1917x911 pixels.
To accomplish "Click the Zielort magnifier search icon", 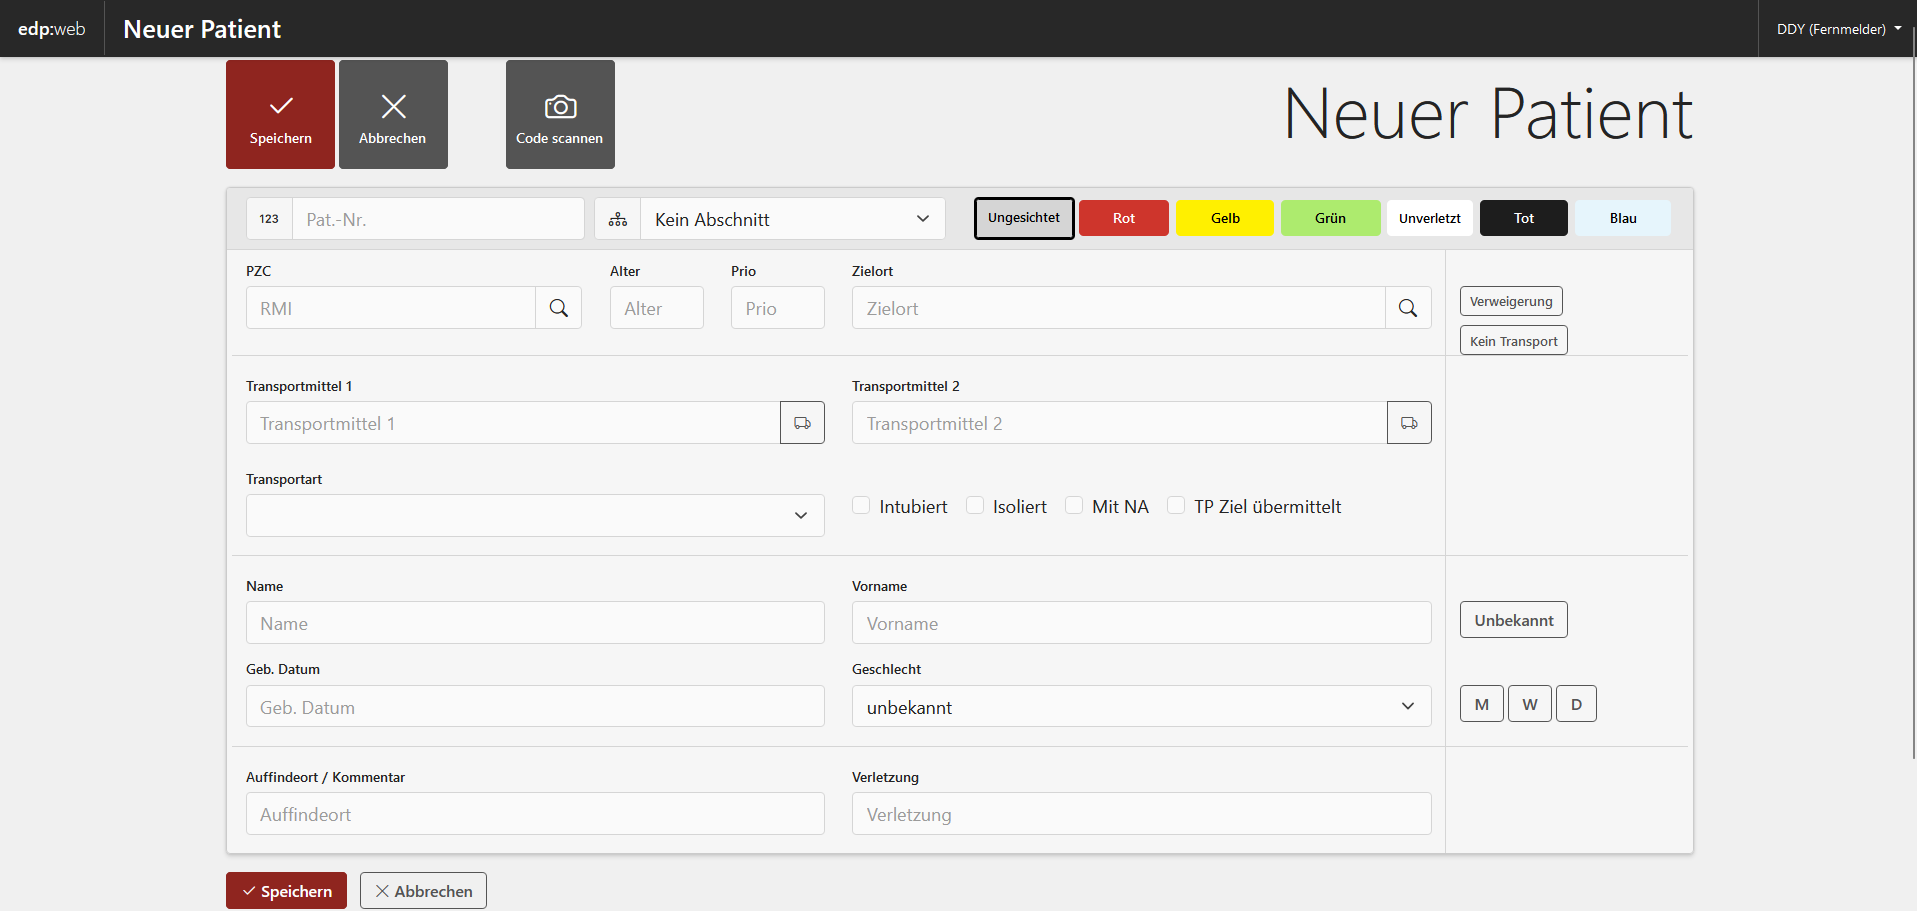I will 1408,308.
